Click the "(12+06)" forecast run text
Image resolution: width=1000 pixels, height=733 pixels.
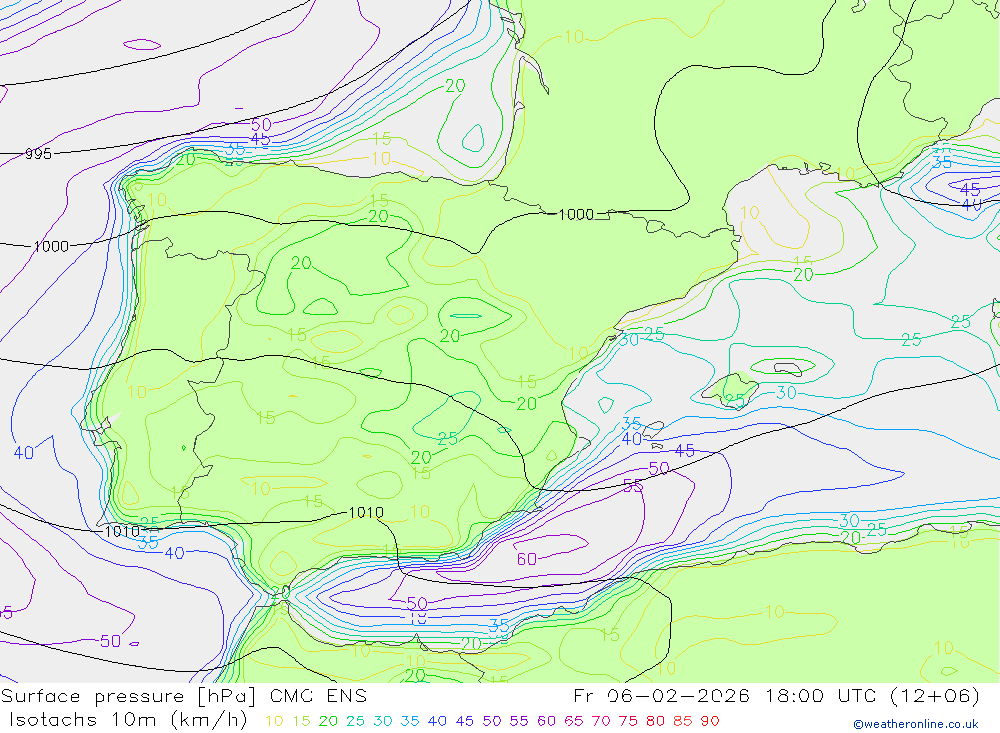(x=934, y=696)
